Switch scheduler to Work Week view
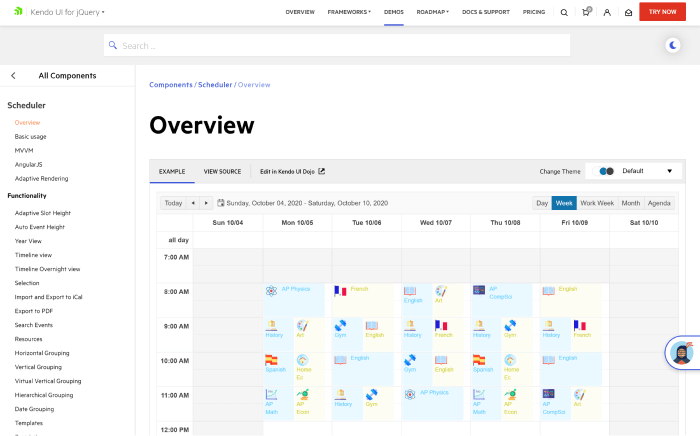The width and height of the screenshot is (700, 436). click(597, 203)
